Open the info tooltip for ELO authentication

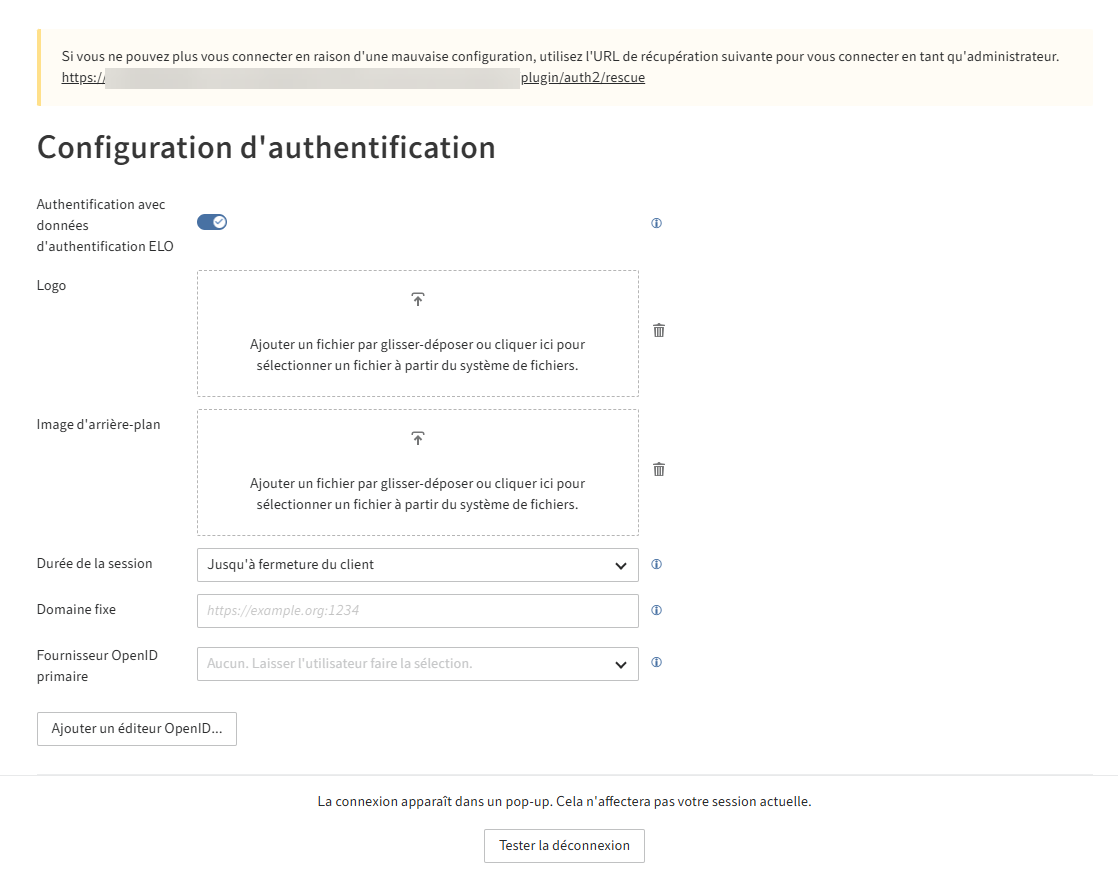[x=656, y=223]
